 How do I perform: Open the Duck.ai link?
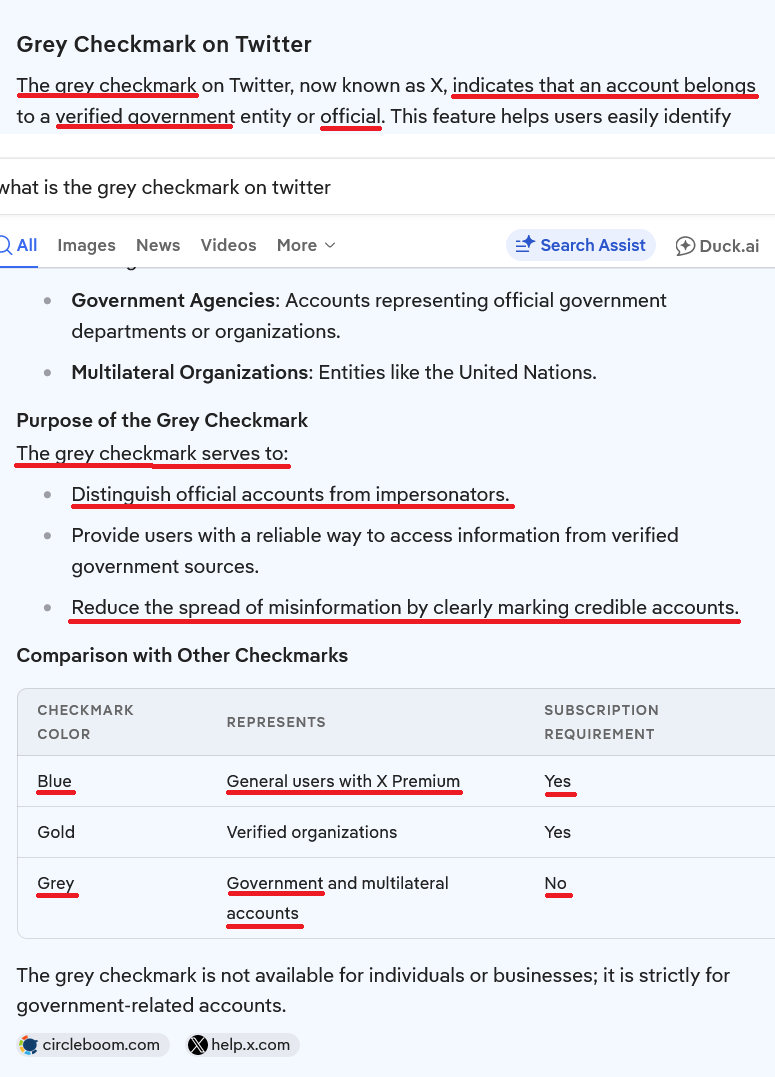coord(717,246)
